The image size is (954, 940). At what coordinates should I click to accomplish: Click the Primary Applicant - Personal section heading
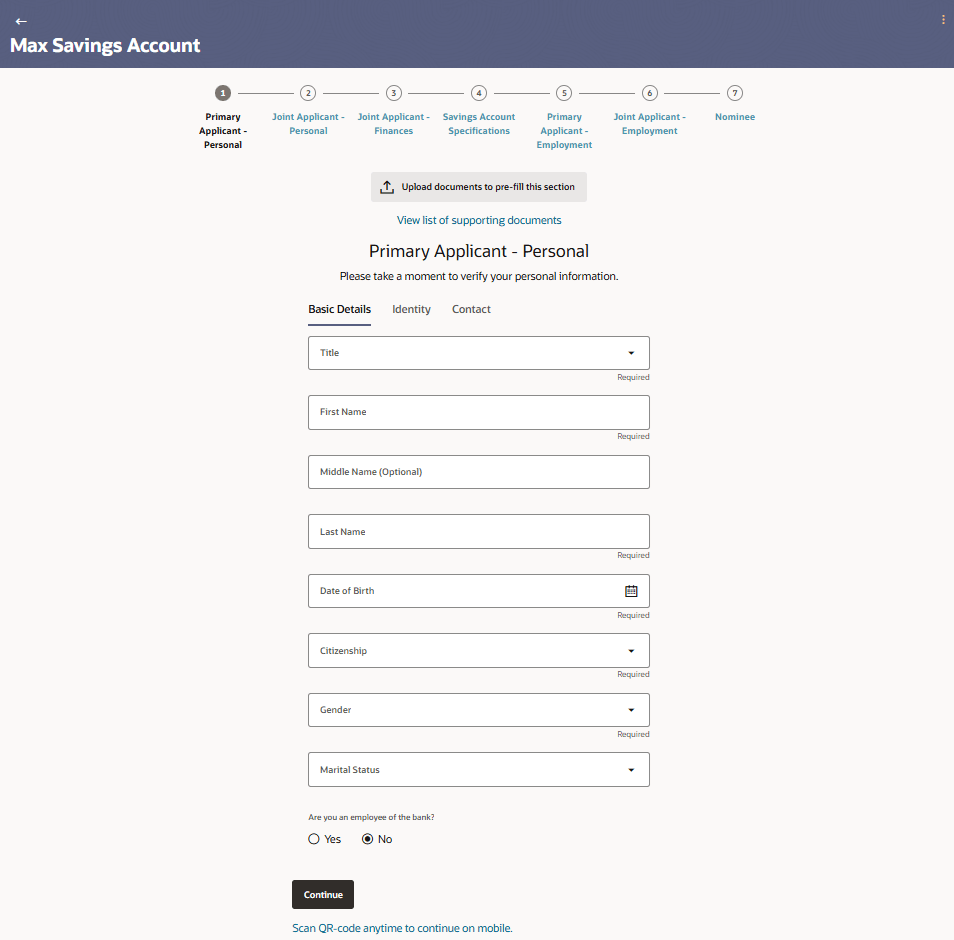[x=479, y=251]
